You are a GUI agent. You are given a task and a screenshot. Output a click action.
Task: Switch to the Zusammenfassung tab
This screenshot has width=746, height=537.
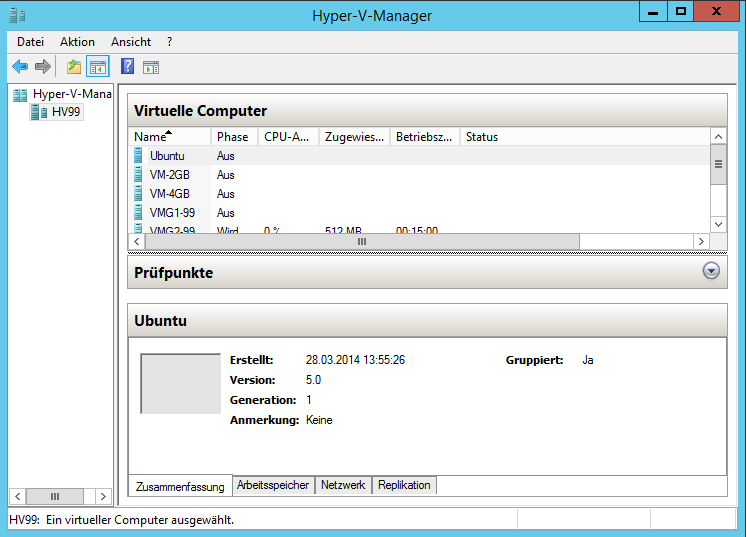[x=180, y=487]
